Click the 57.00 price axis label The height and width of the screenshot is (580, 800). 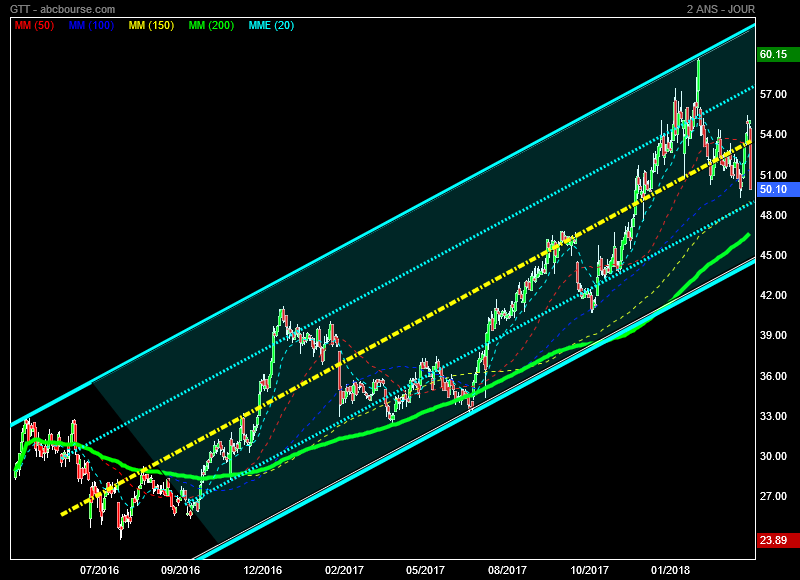[773, 94]
